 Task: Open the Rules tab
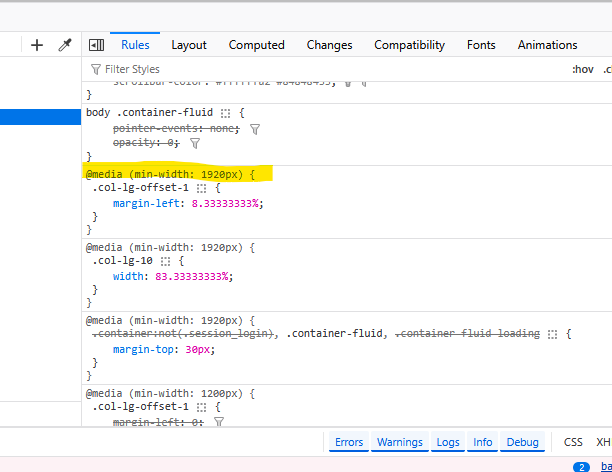(x=135, y=45)
